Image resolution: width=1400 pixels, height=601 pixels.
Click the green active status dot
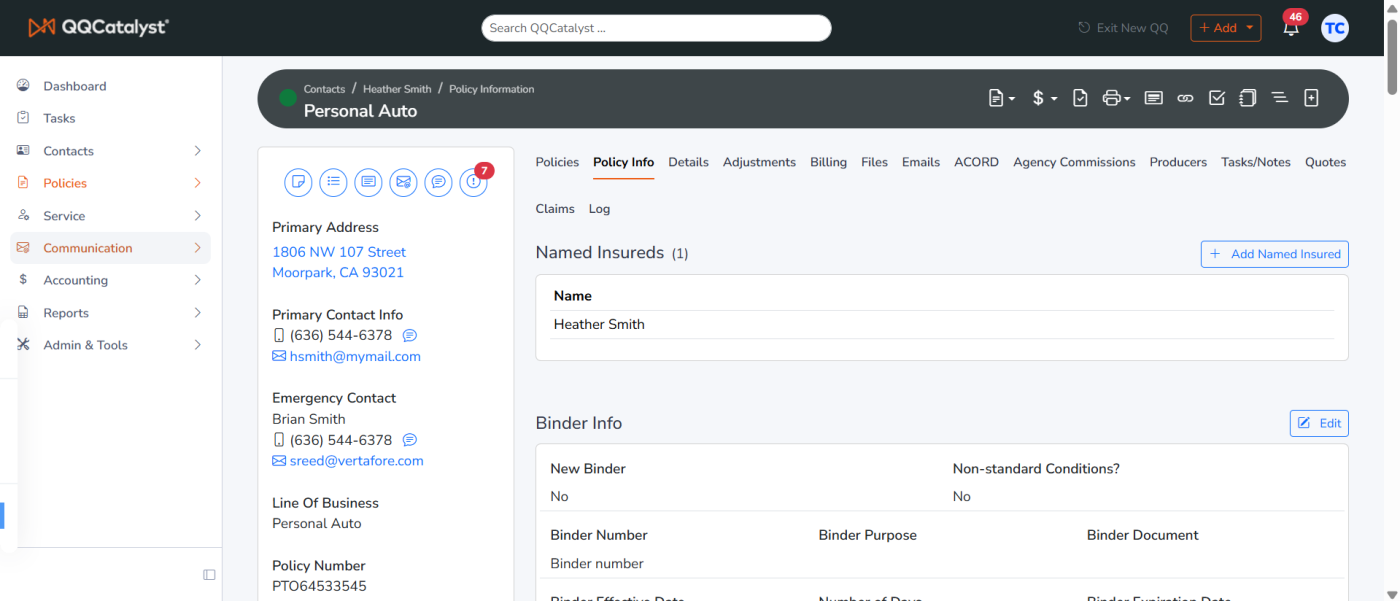[288, 98]
